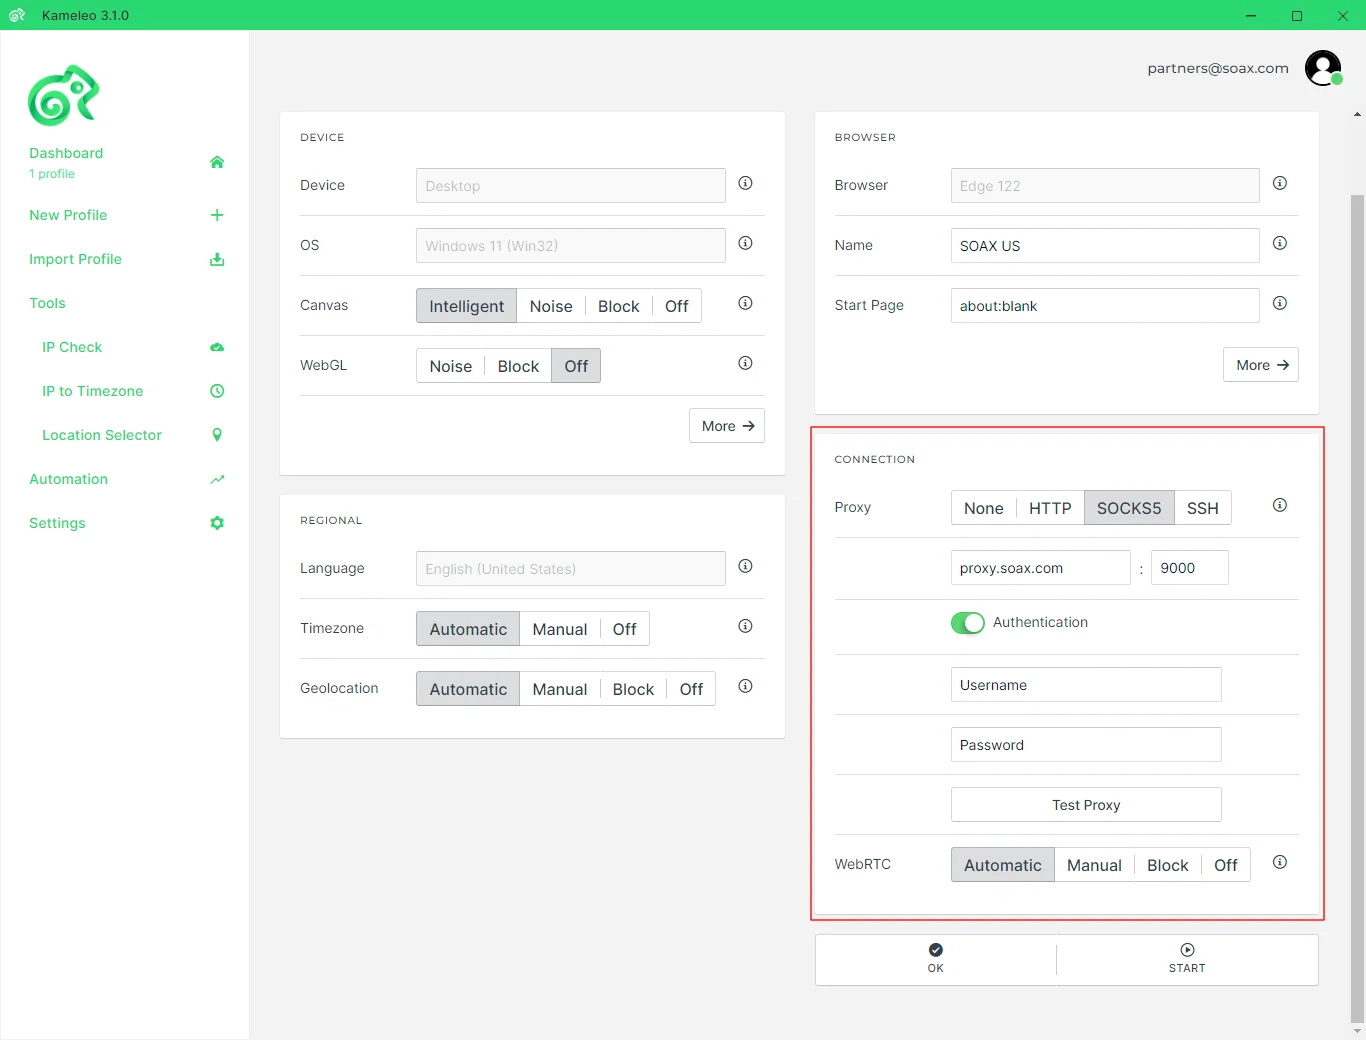Set Canvas spoofing to Noise
1366x1040 pixels.
pos(551,306)
